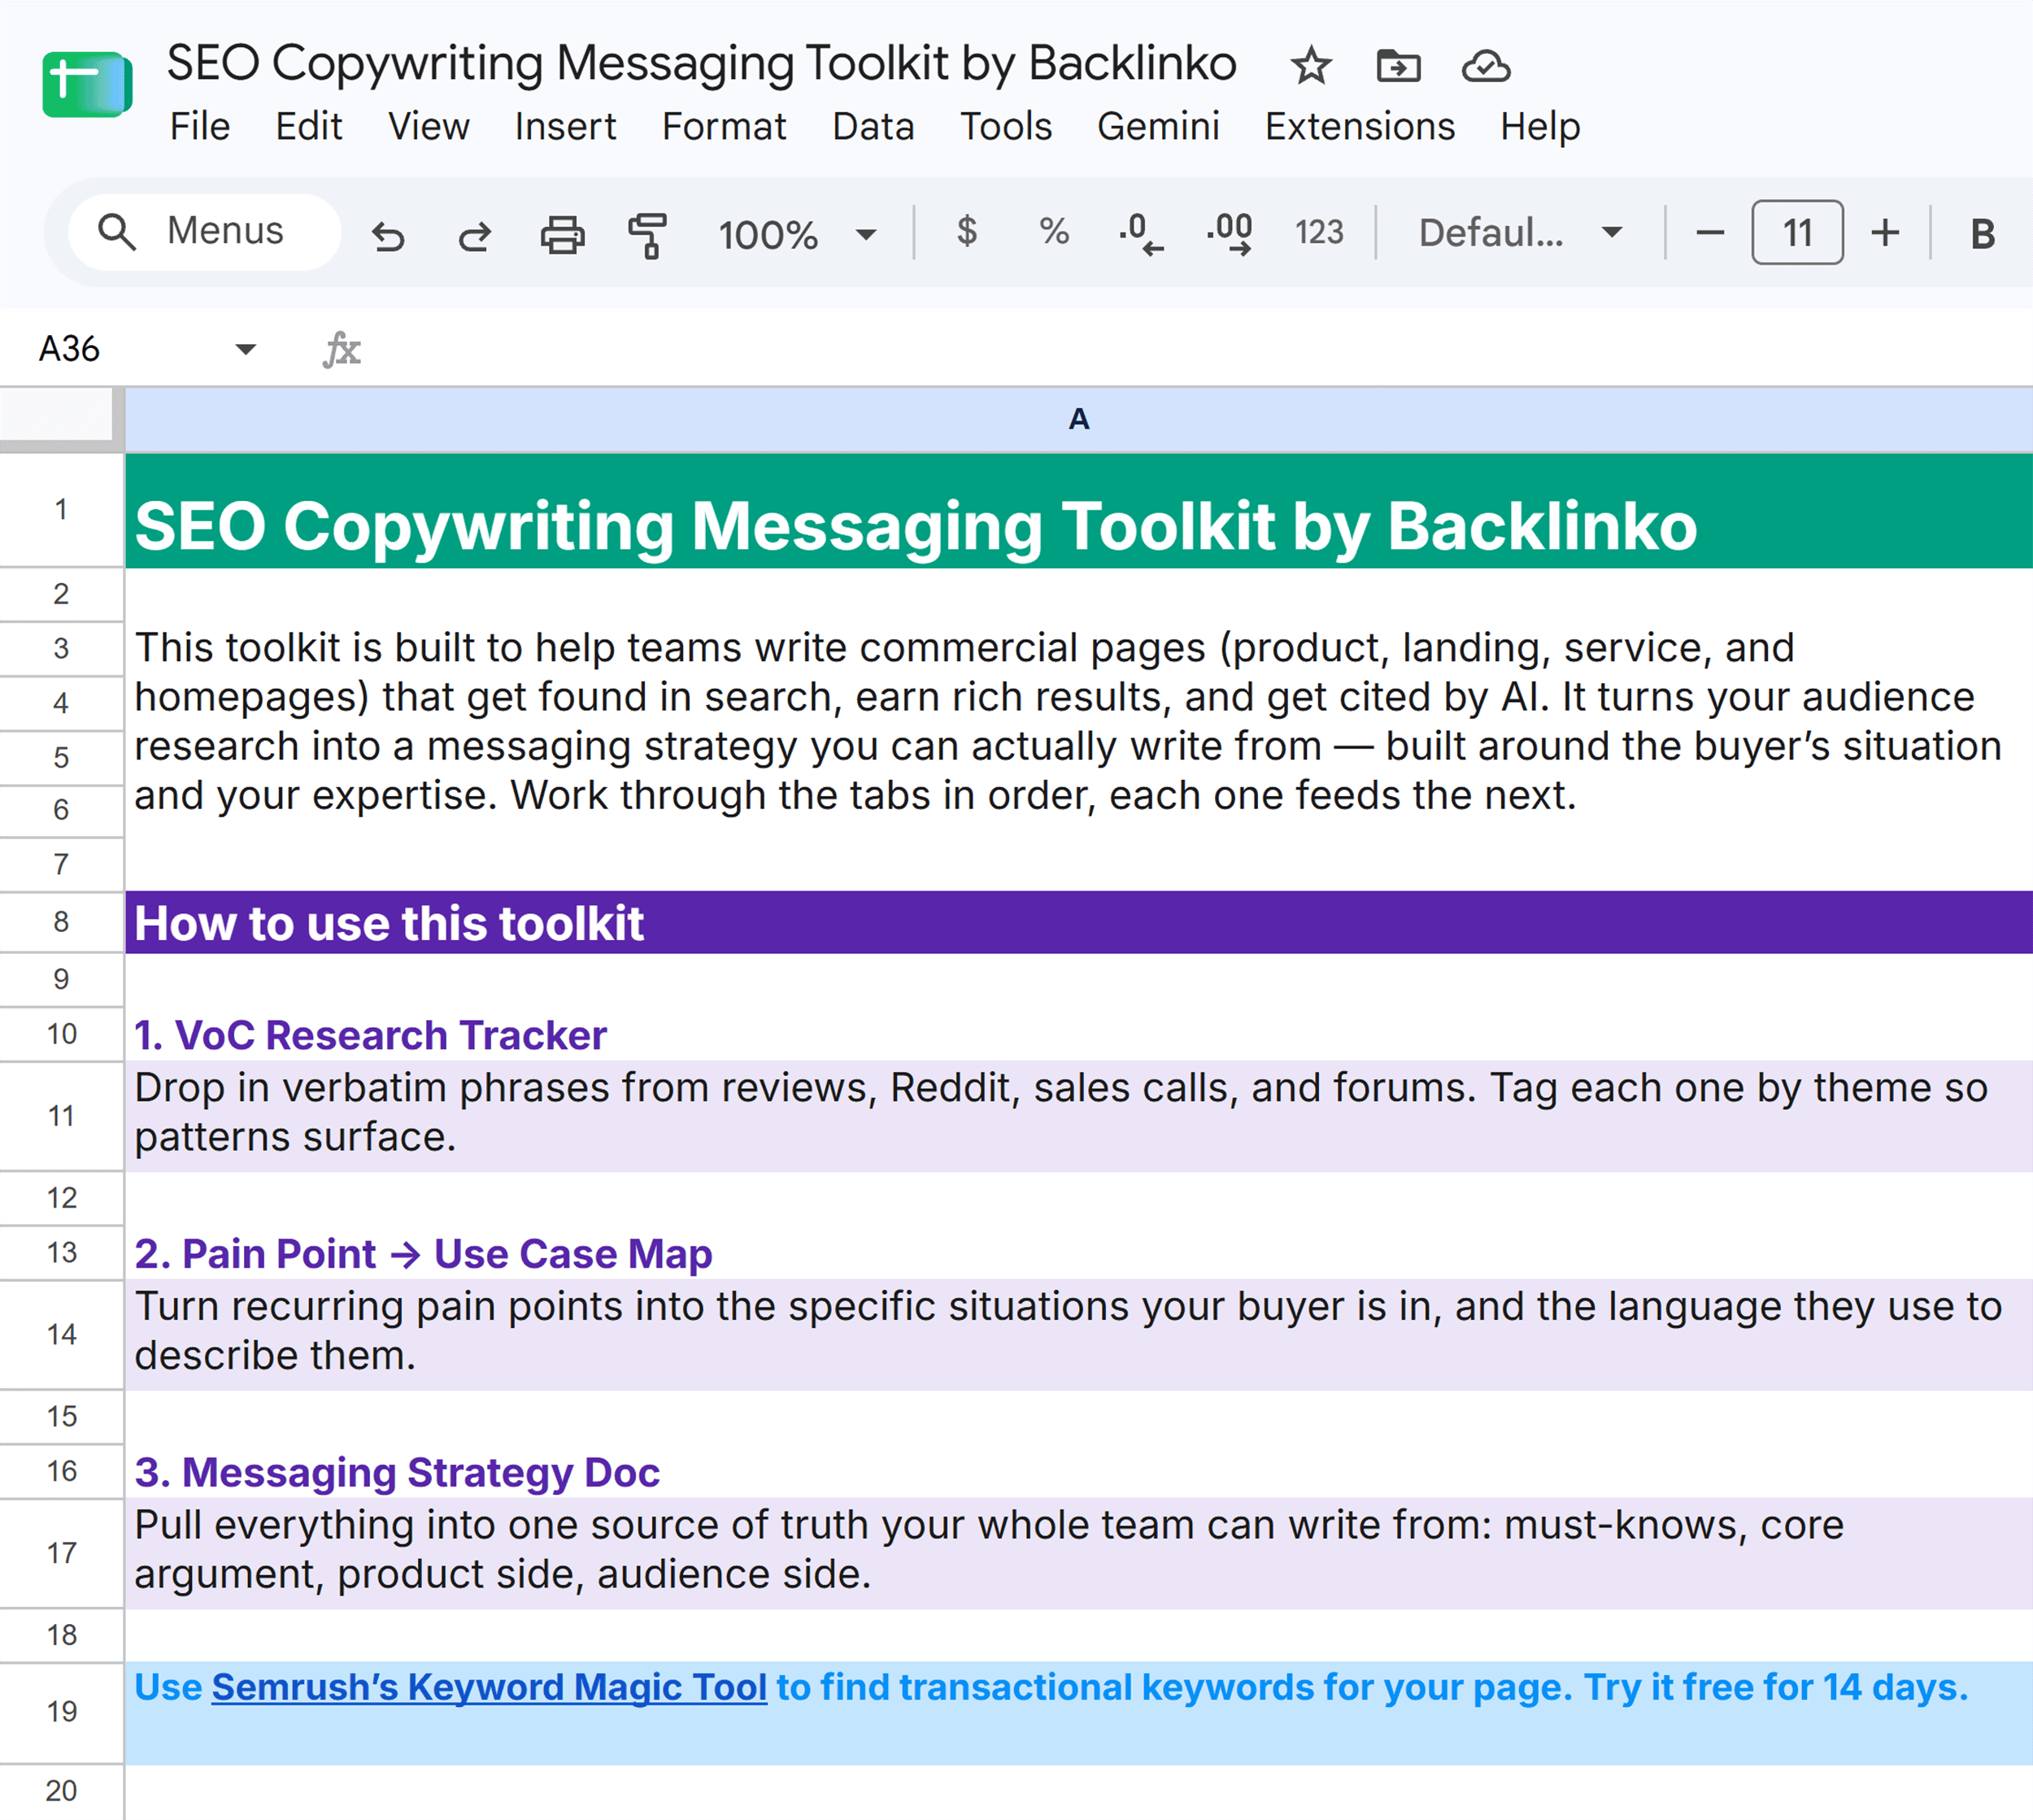Open the Format menu

pyautogui.click(x=724, y=127)
